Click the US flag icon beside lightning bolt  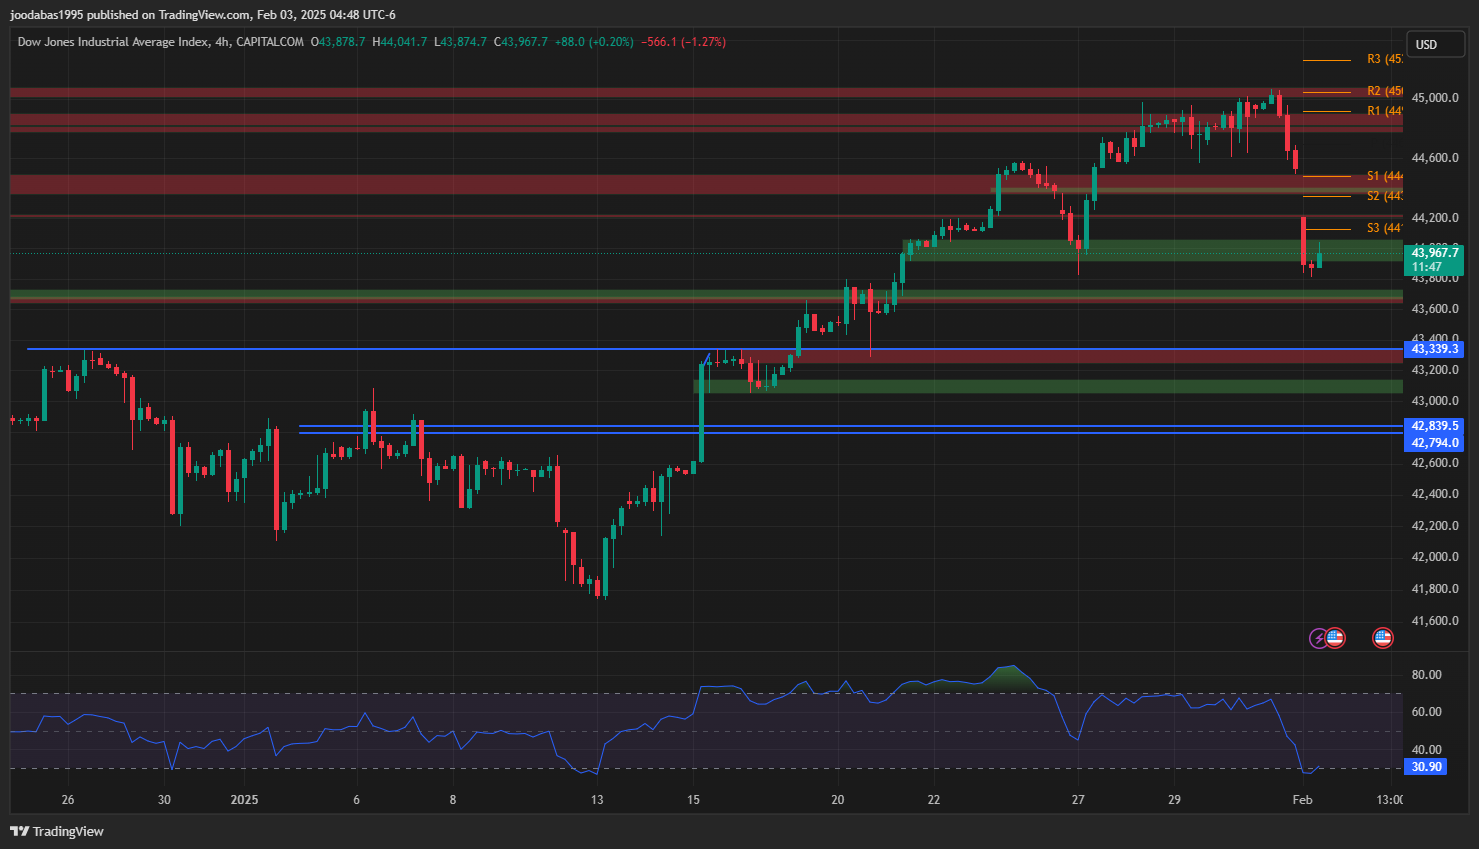coord(1335,638)
